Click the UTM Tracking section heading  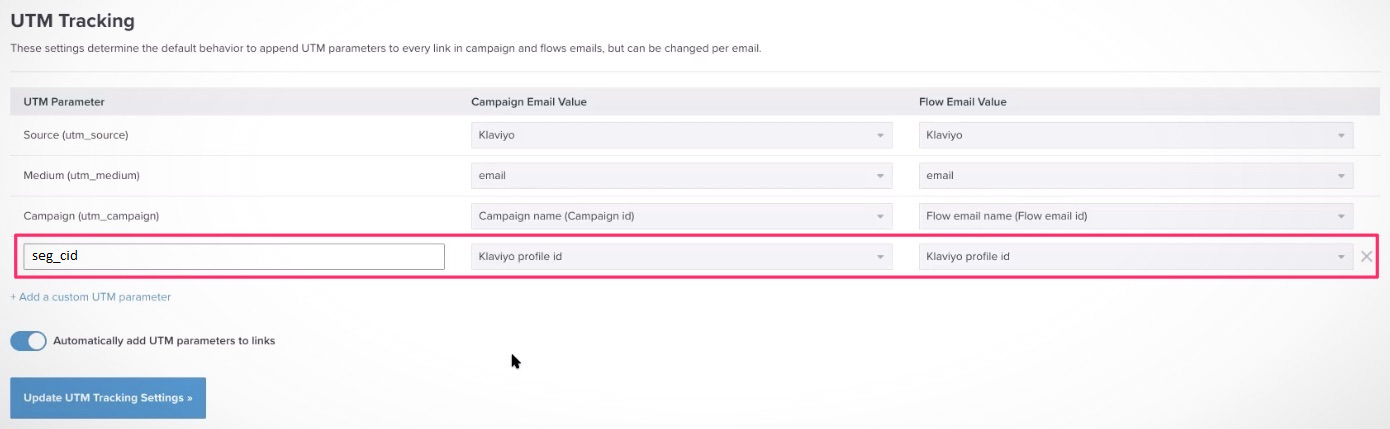click(x=72, y=20)
